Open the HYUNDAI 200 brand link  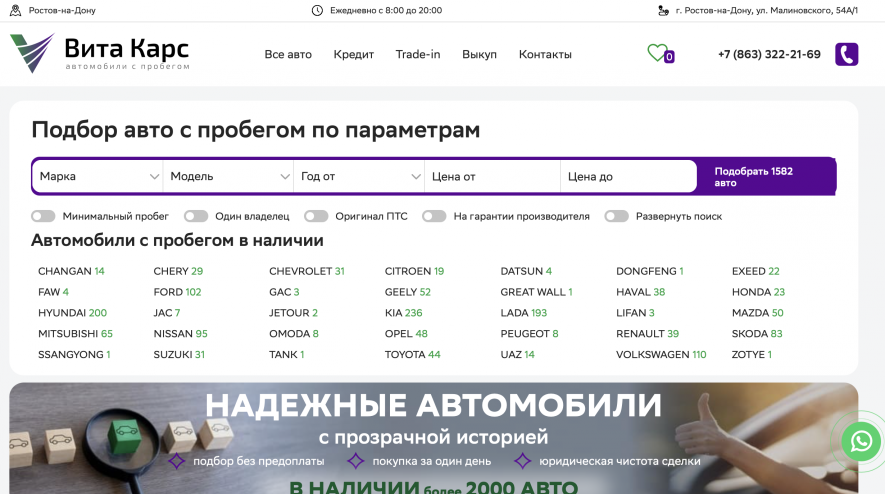click(x=72, y=313)
